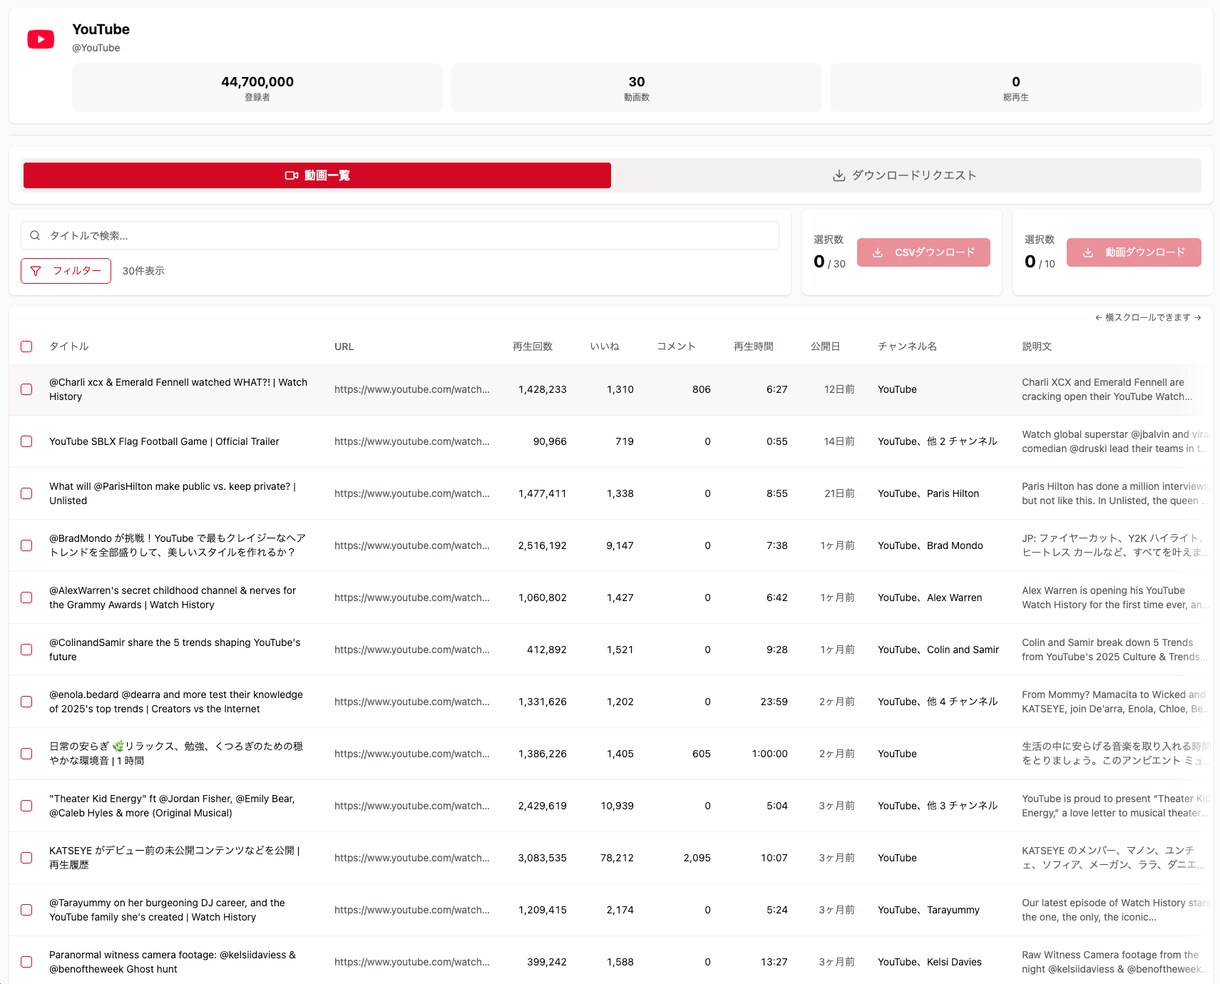Click the 30 動画数 stat card
Viewport: 1220px width, 984px height.
(637, 88)
